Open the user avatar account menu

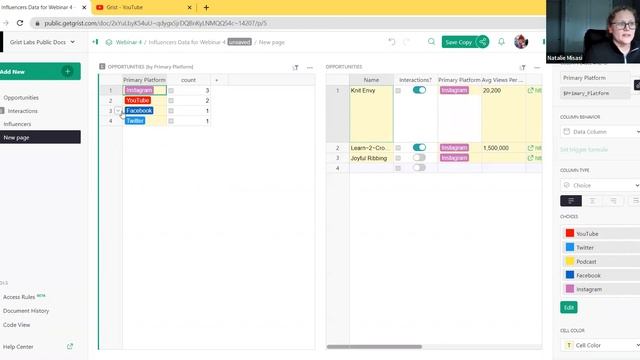tap(521, 42)
